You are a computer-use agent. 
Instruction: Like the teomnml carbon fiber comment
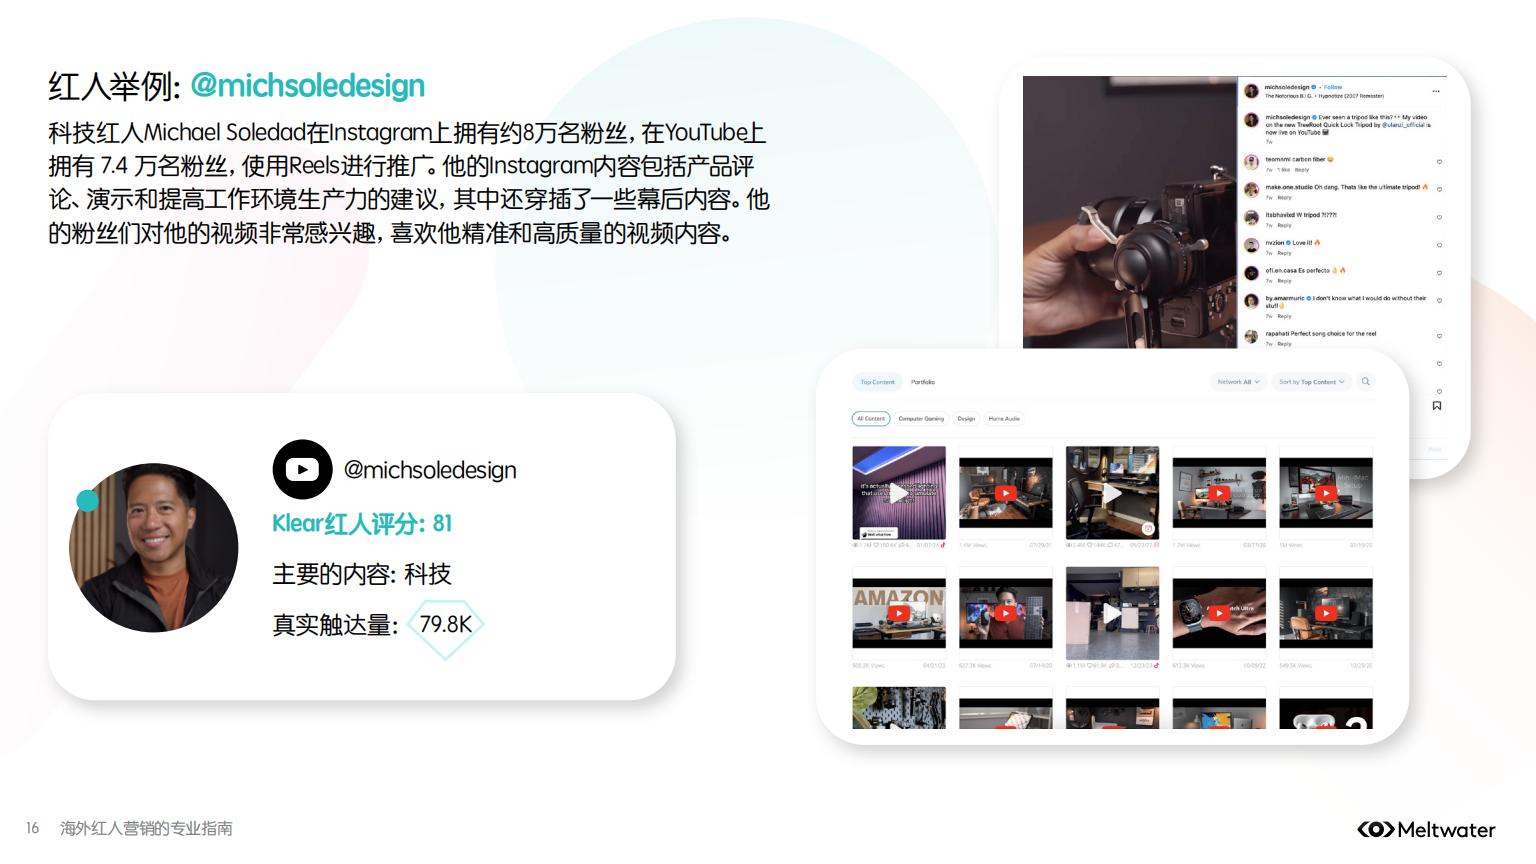pos(1439,162)
